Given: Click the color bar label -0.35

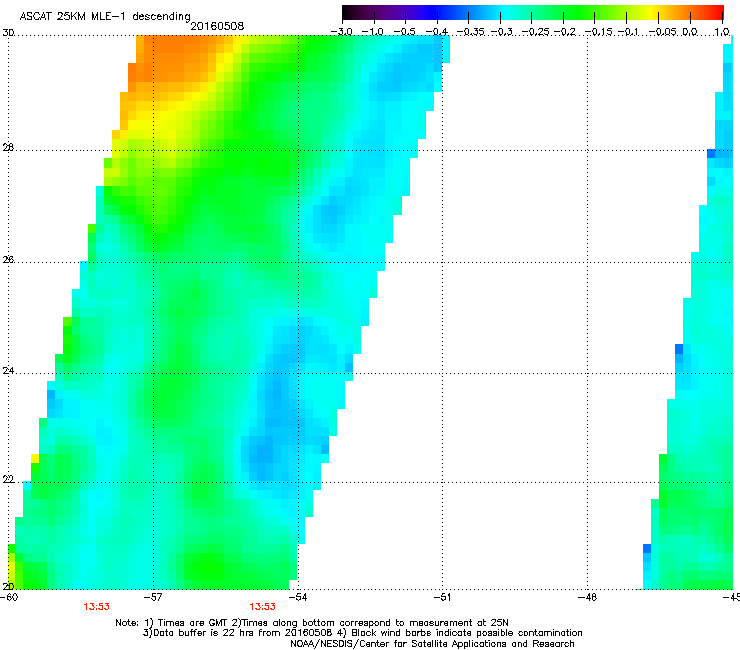Looking at the screenshot, I should pyautogui.click(x=471, y=32).
